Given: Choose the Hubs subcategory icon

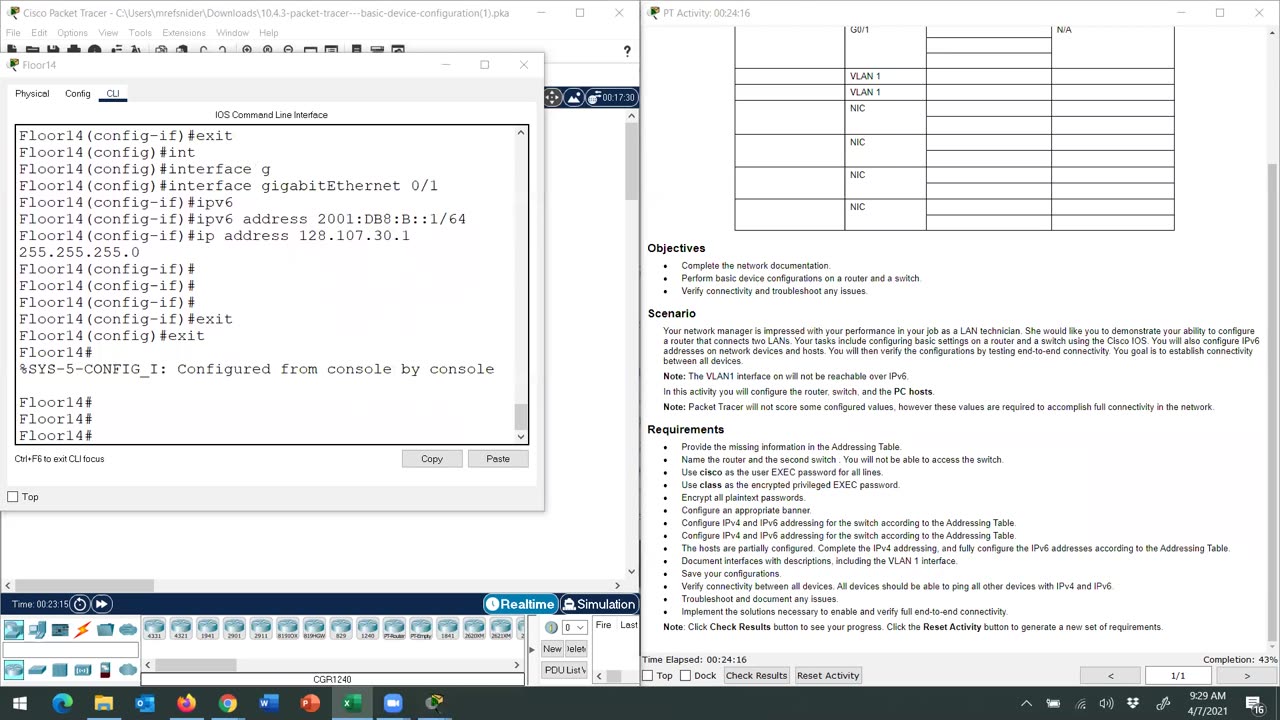Looking at the screenshot, I should click(60, 669).
